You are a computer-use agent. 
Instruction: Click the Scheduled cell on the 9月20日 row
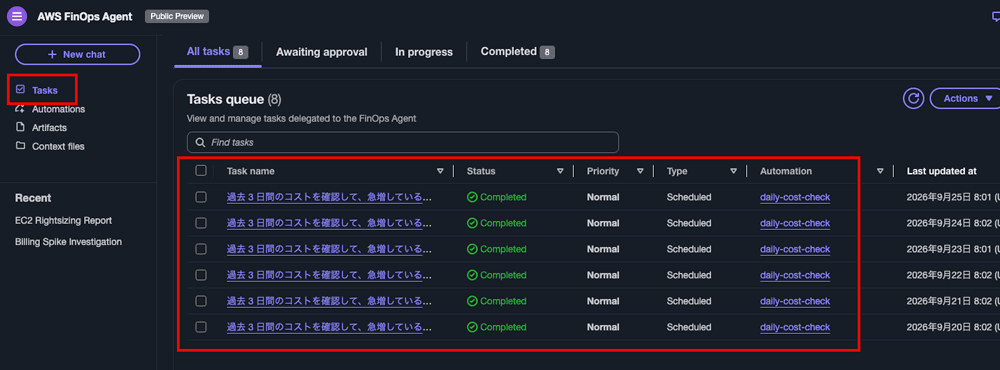click(x=689, y=327)
